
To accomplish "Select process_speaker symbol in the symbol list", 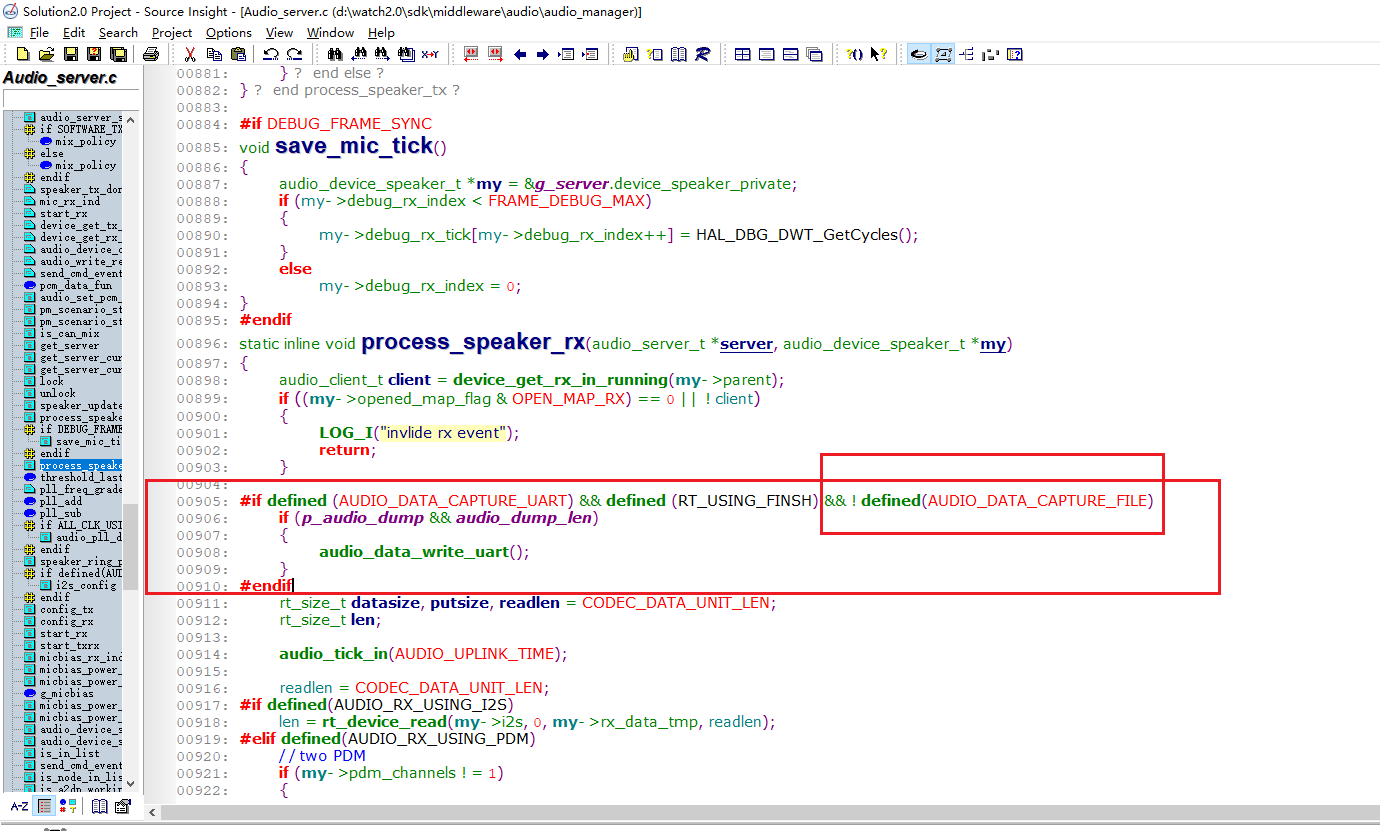I will click(80, 465).
